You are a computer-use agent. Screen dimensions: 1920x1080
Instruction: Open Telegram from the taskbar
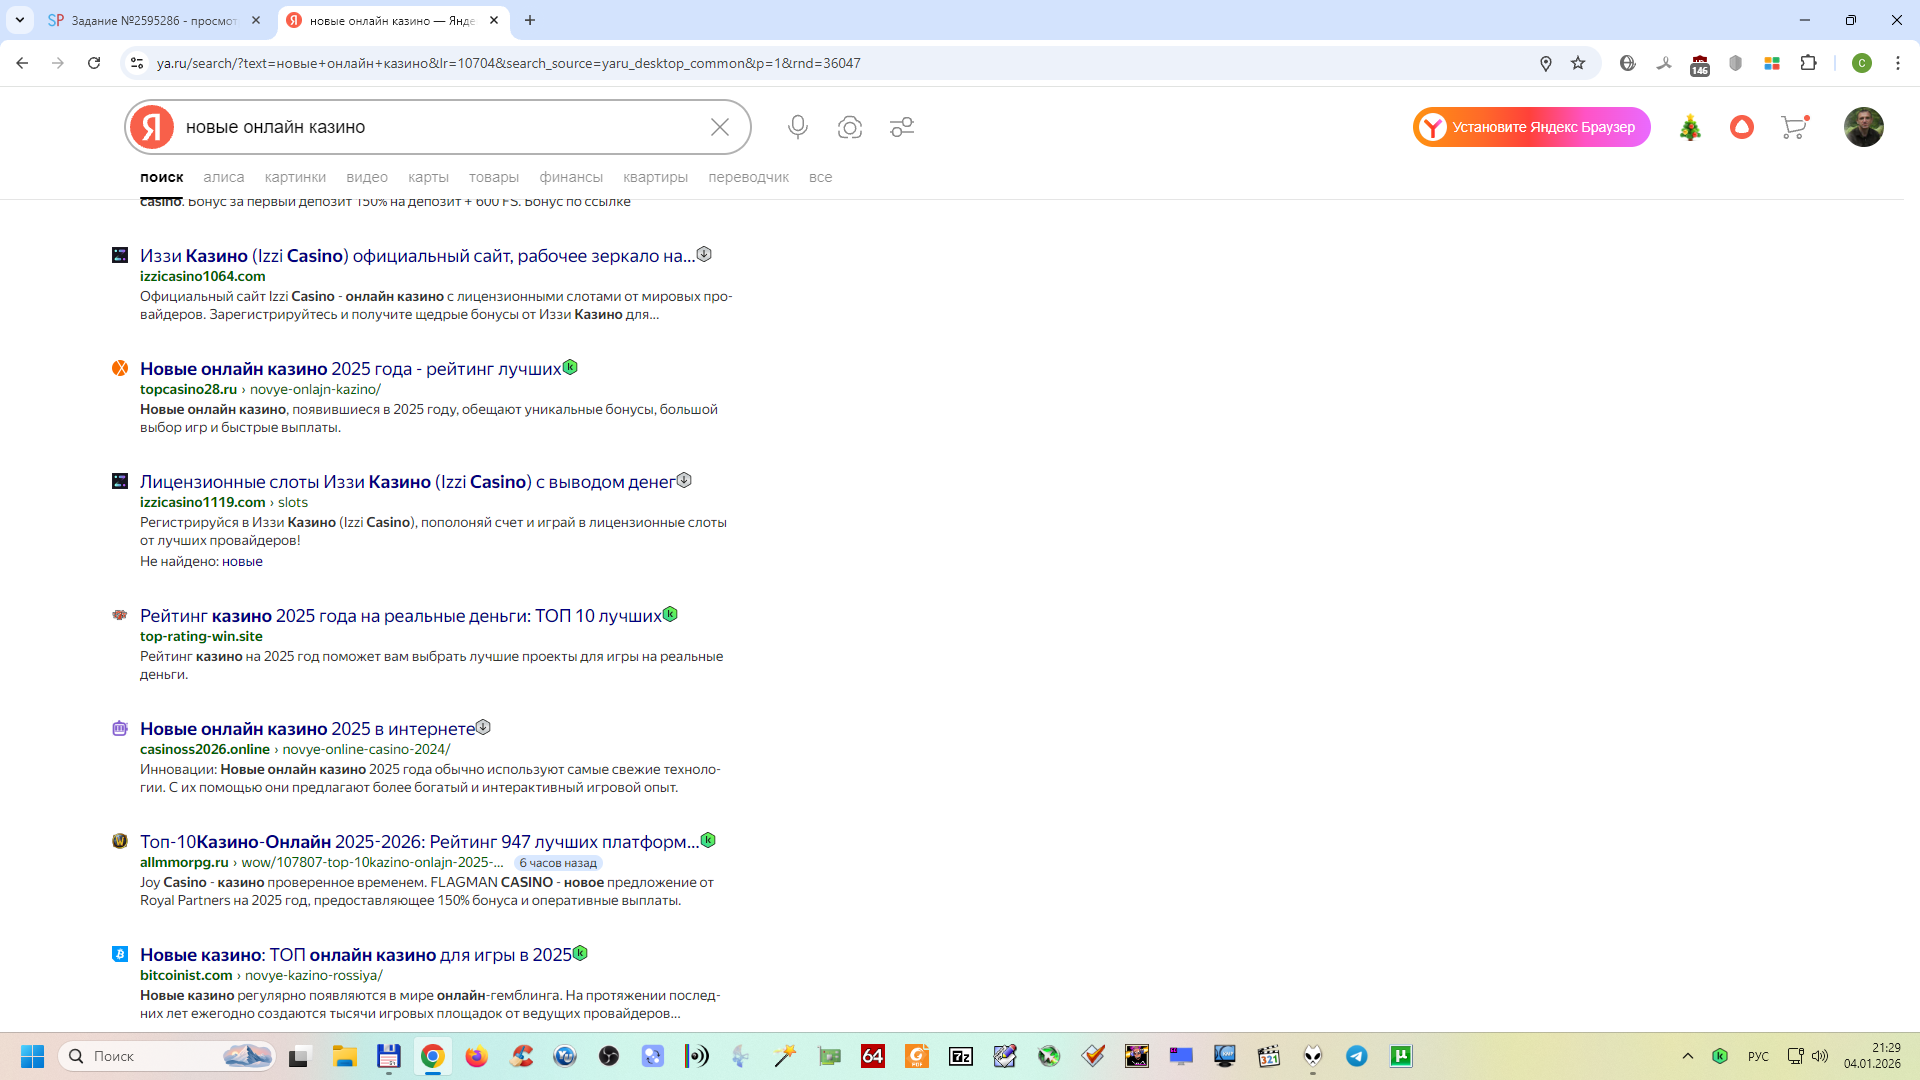point(1357,1056)
